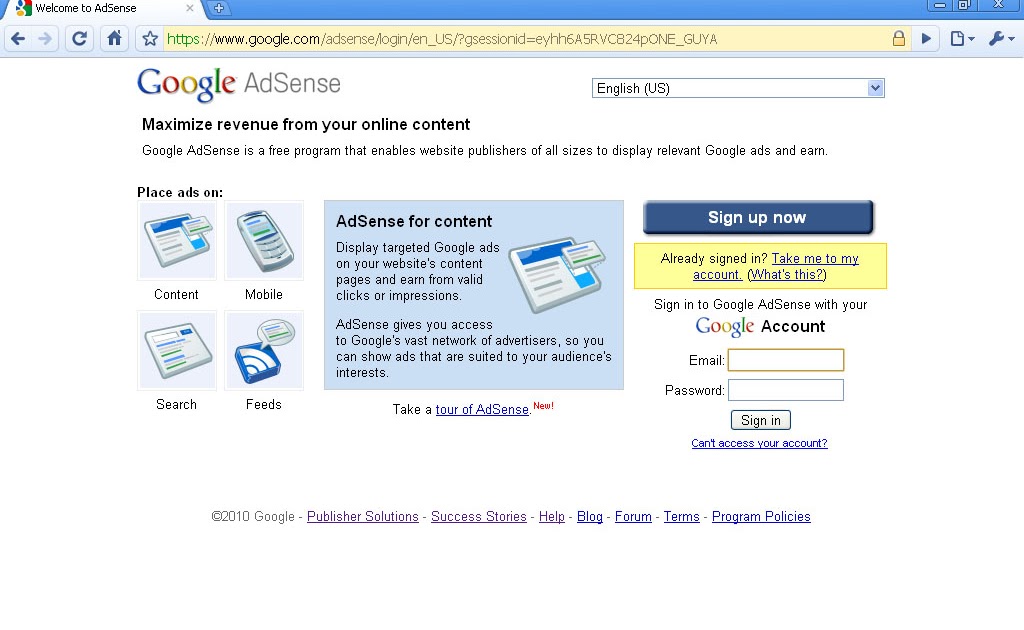
Task: Open the Can't access your account link
Action: click(x=759, y=443)
